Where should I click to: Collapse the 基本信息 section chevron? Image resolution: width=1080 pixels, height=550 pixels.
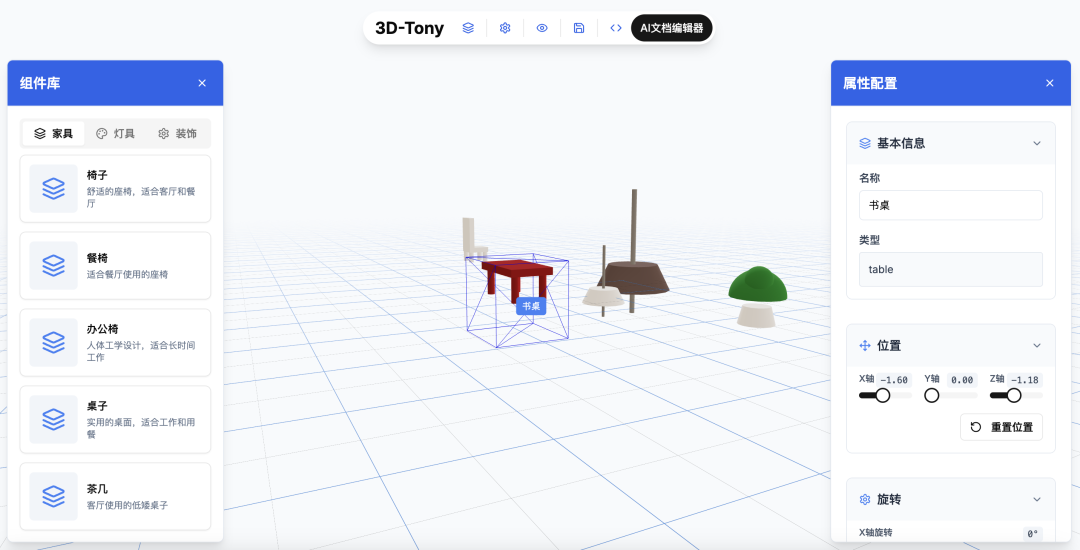point(1037,143)
